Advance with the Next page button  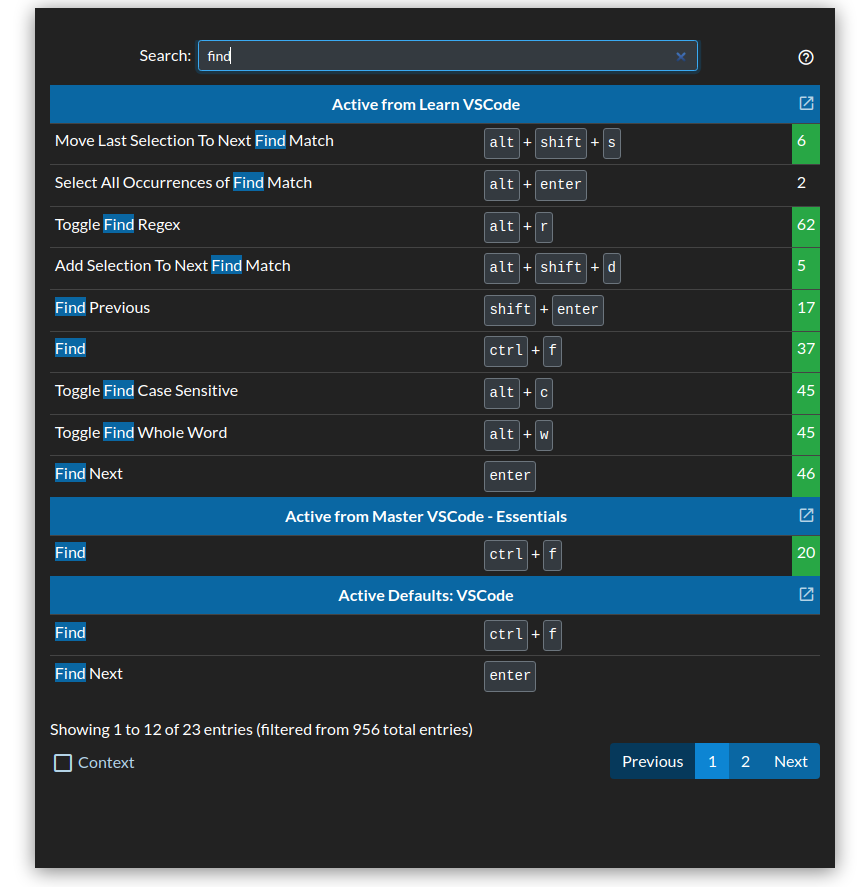pyautogui.click(x=791, y=761)
